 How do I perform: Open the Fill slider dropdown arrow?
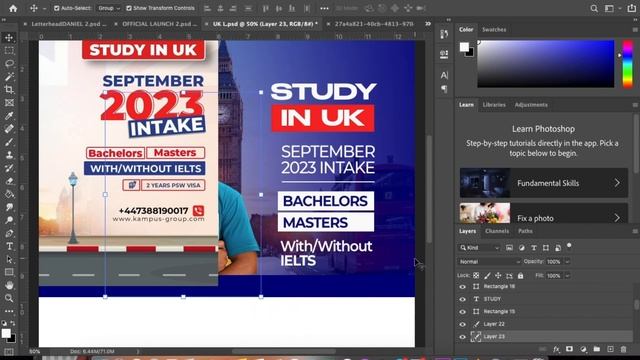[567, 276]
